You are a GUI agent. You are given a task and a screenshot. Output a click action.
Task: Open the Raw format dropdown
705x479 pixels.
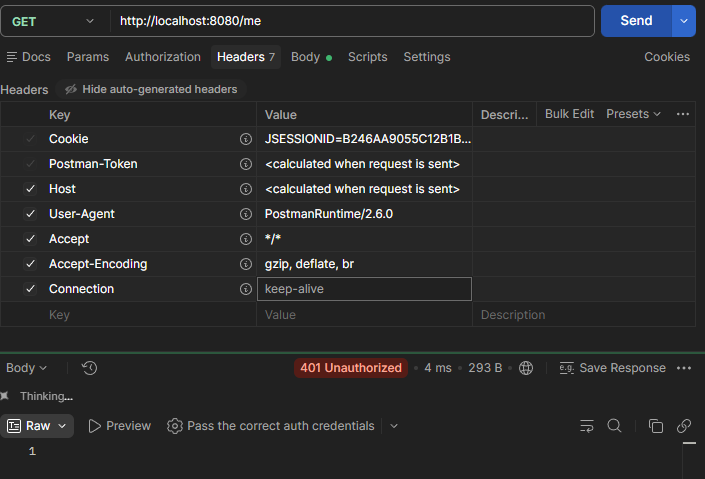tap(37, 426)
